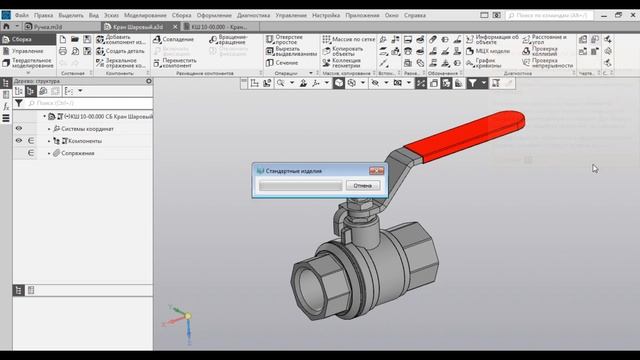640x360 pixels.
Task: Click the command search field
Action: pyautogui.click(x=549, y=16)
